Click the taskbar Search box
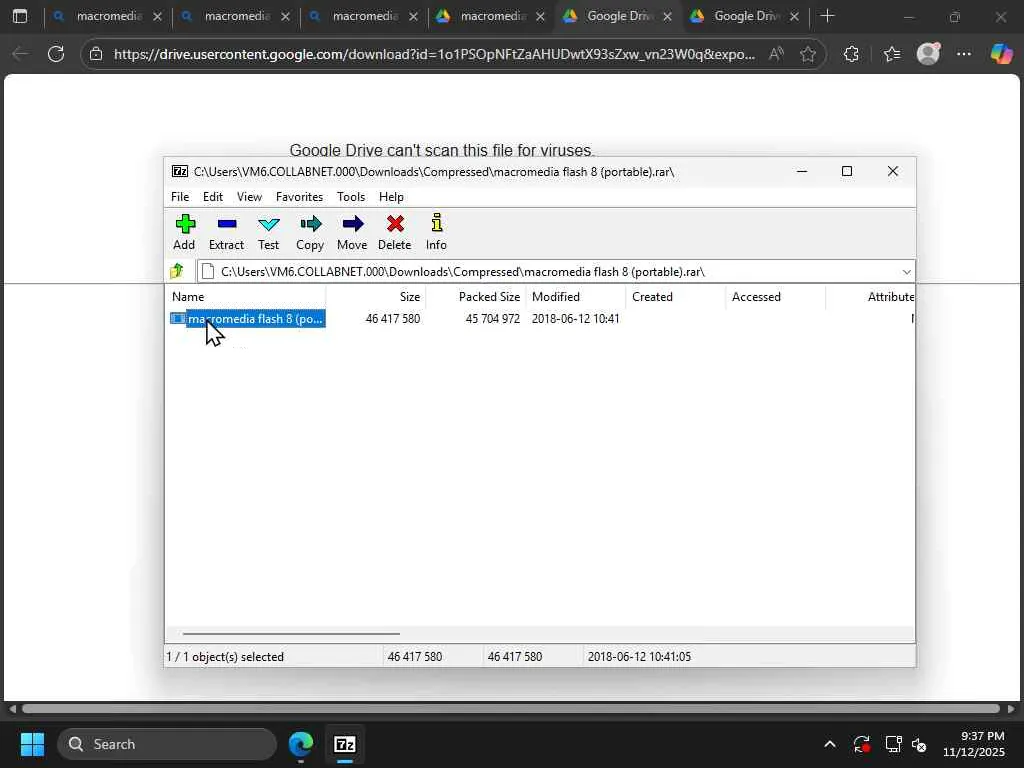The width and height of the screenshot is (1024, 768). (167, 744)
